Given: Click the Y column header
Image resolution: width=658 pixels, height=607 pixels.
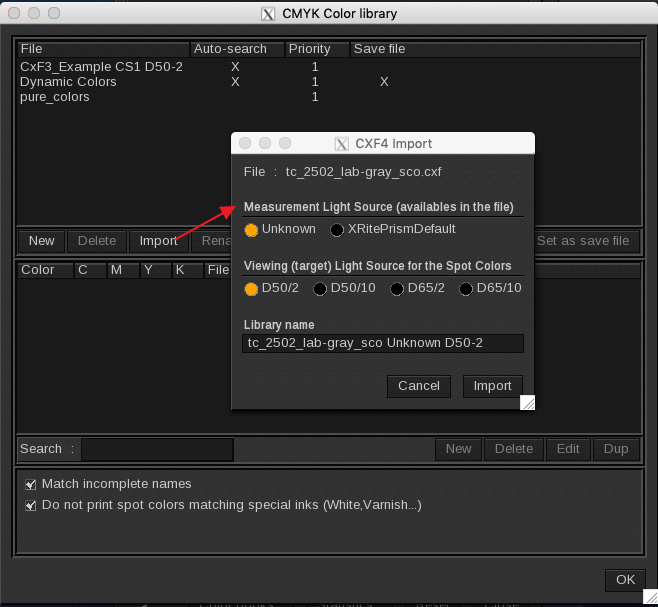Looking at the screenshot, I should (156, 270).
